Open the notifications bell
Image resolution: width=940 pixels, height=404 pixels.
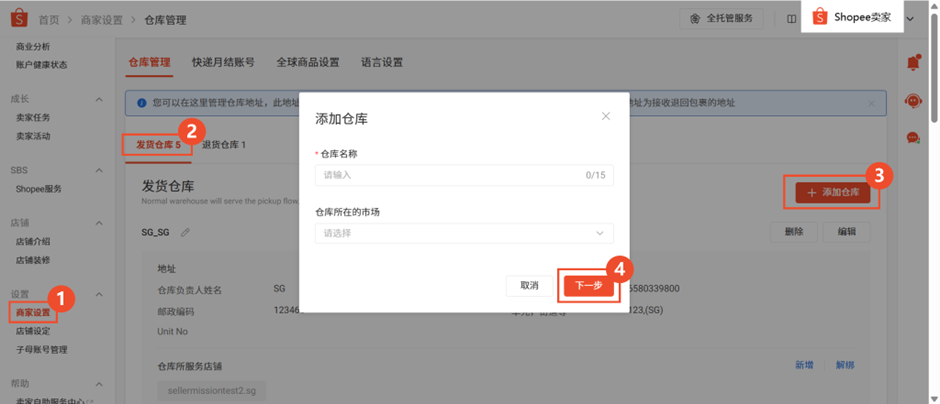pyautogui.click(x=912, y=63)
